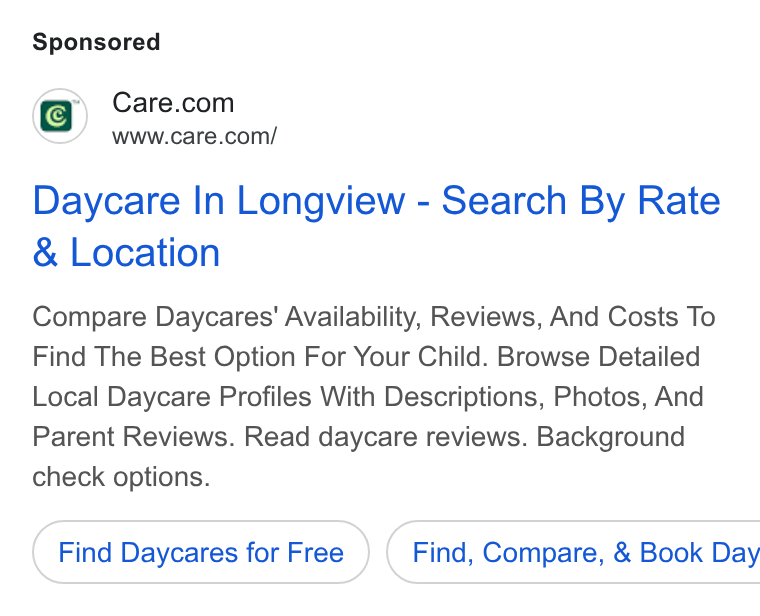The image size is (760, 616).
Task: Open the Find, Compare, & Book chip
Action: [x=573, y=552]
